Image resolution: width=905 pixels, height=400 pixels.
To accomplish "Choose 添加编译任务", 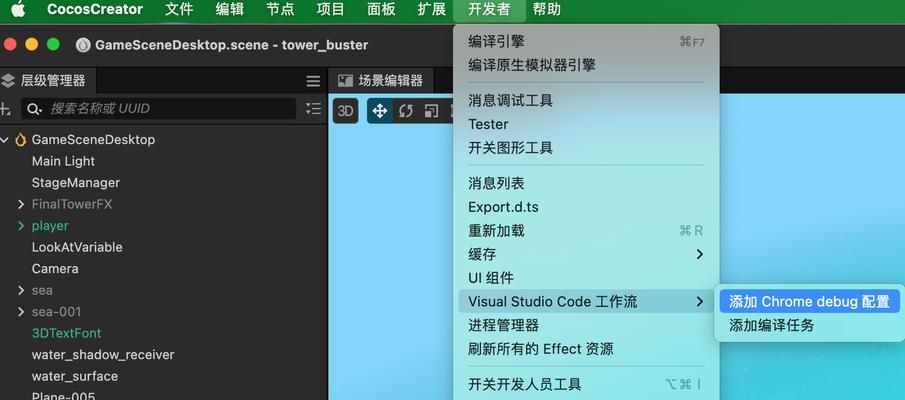I will 809,325.
